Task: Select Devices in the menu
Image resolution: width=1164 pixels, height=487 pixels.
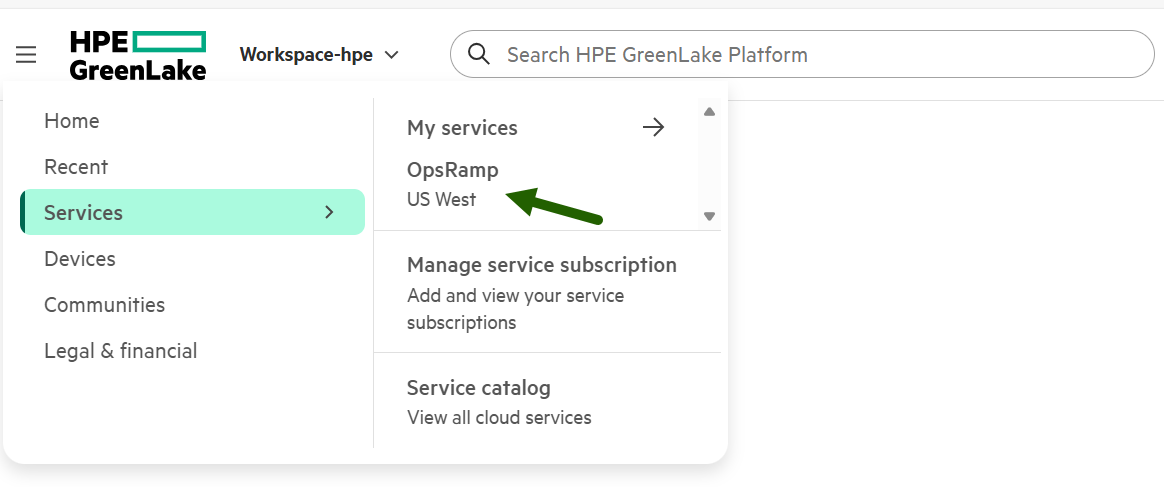Action: [79, 259]
